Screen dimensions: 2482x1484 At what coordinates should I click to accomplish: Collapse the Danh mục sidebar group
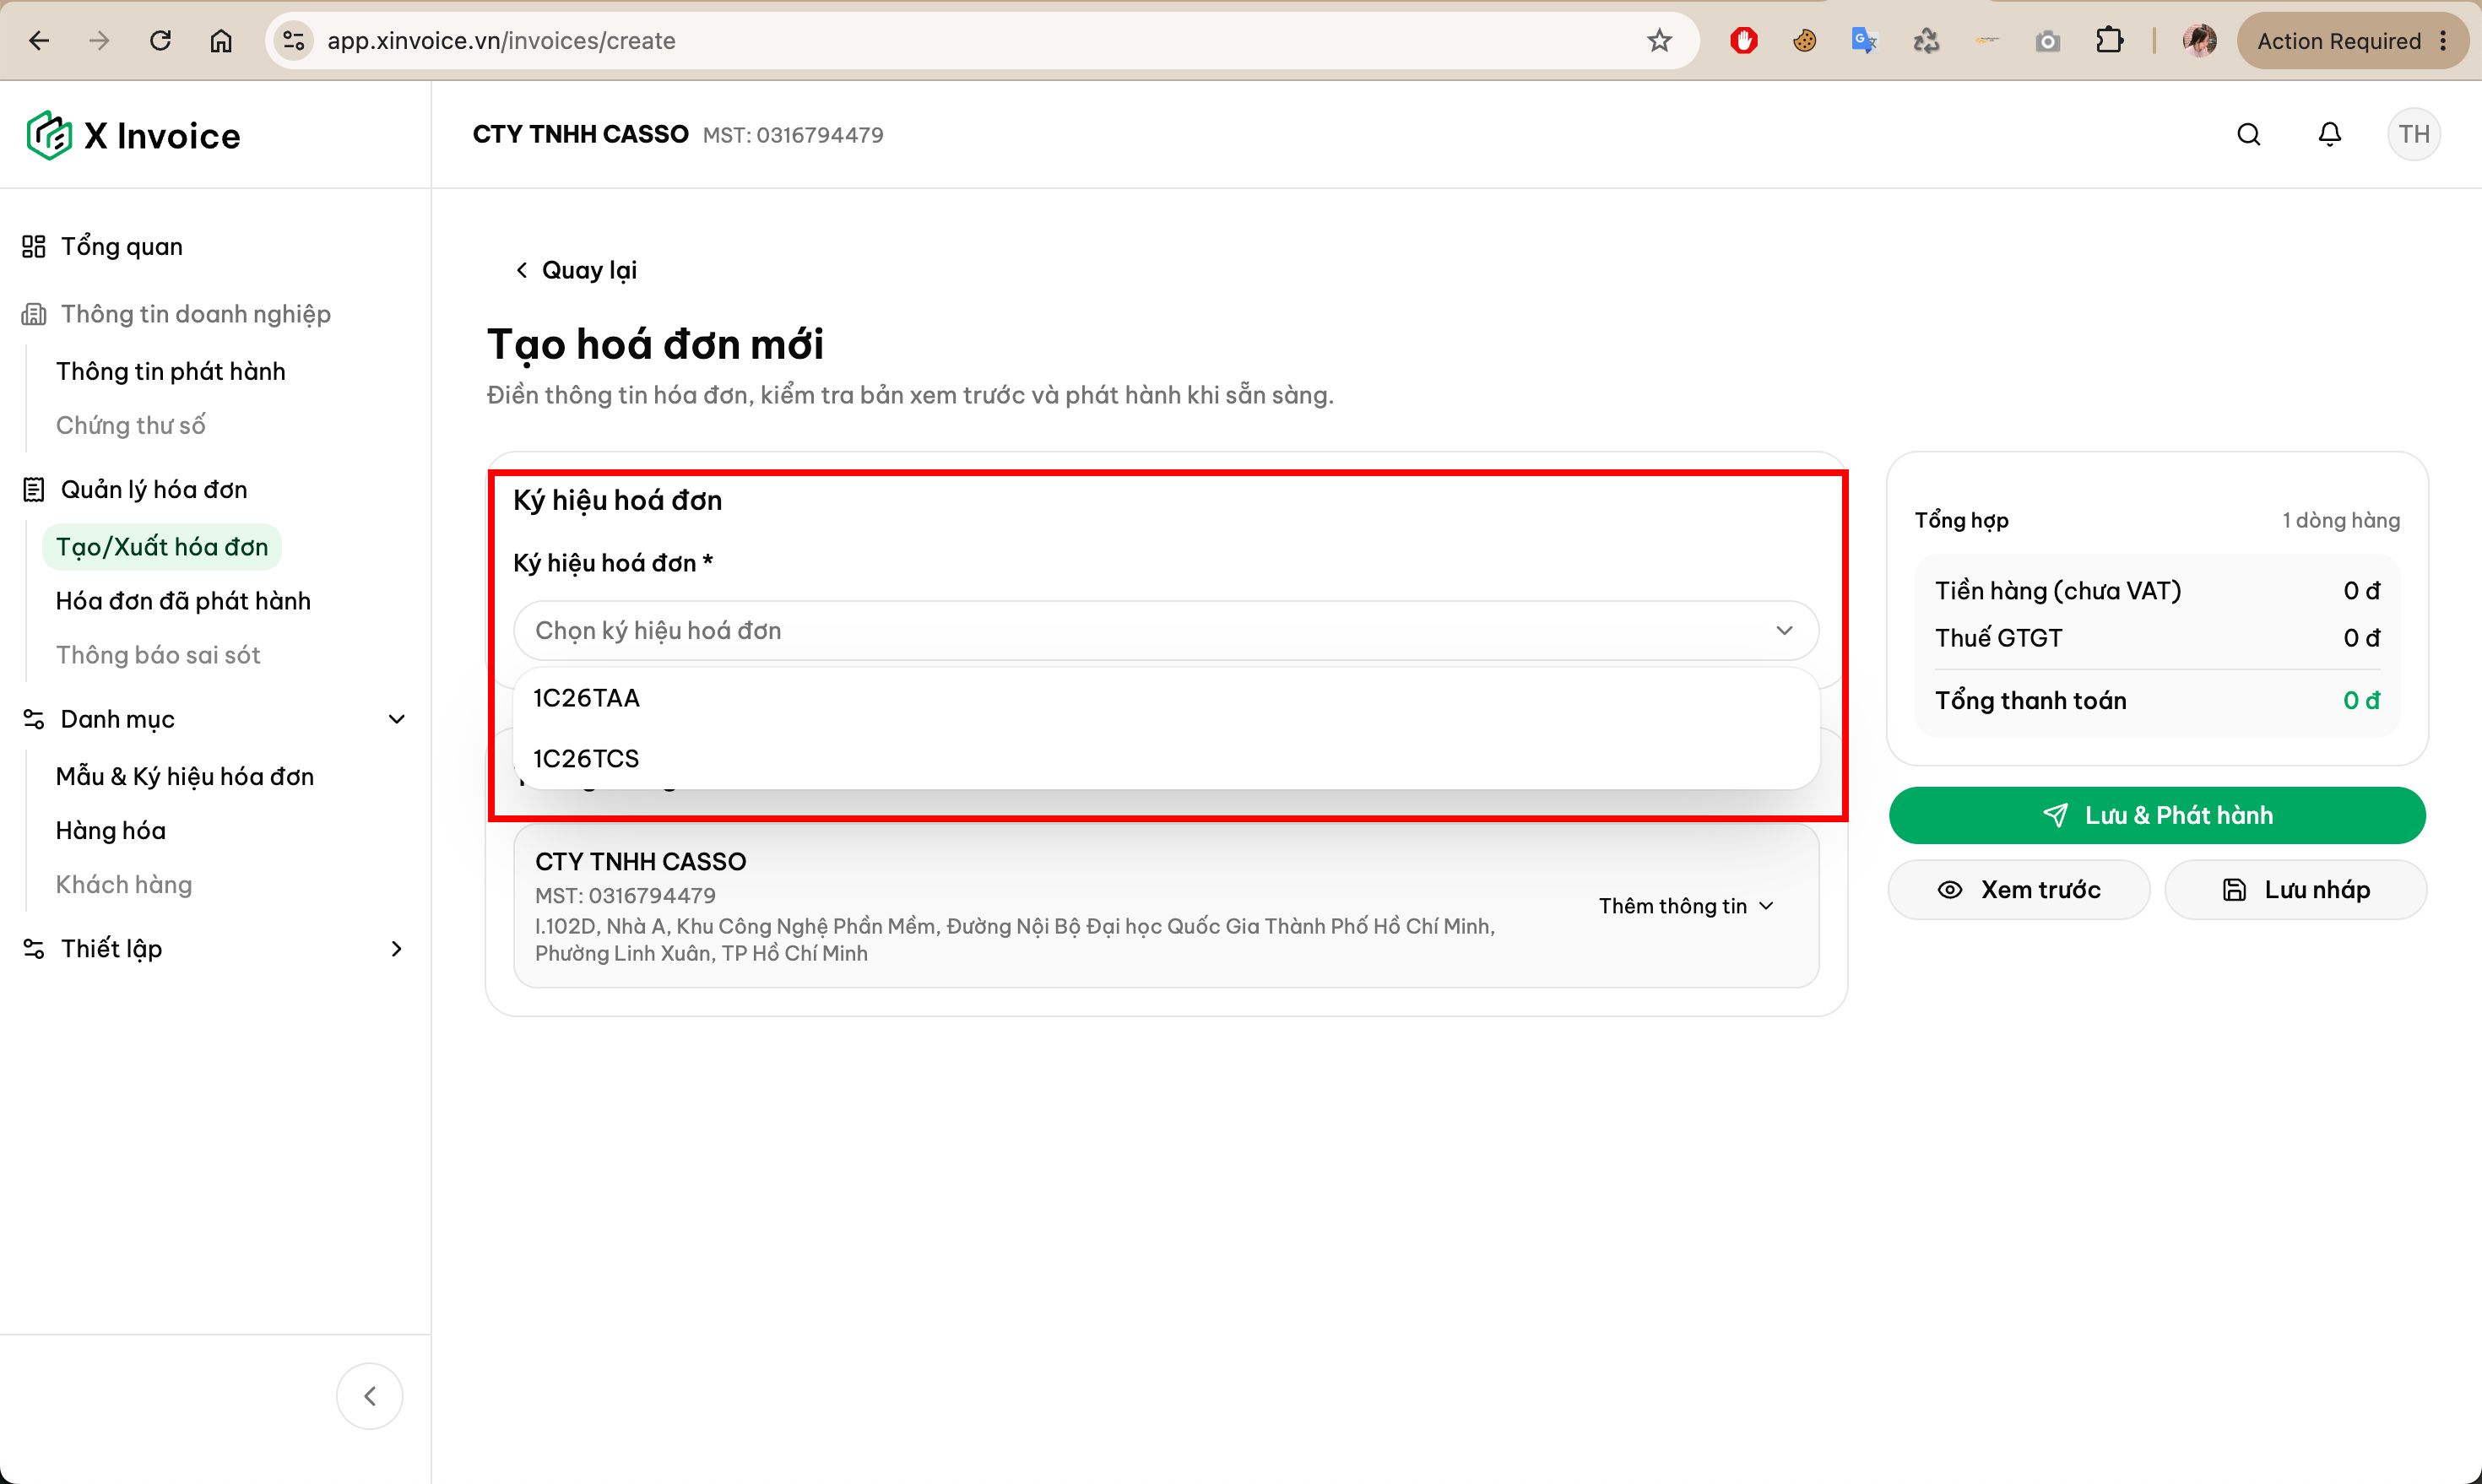[x=396, y=719]
